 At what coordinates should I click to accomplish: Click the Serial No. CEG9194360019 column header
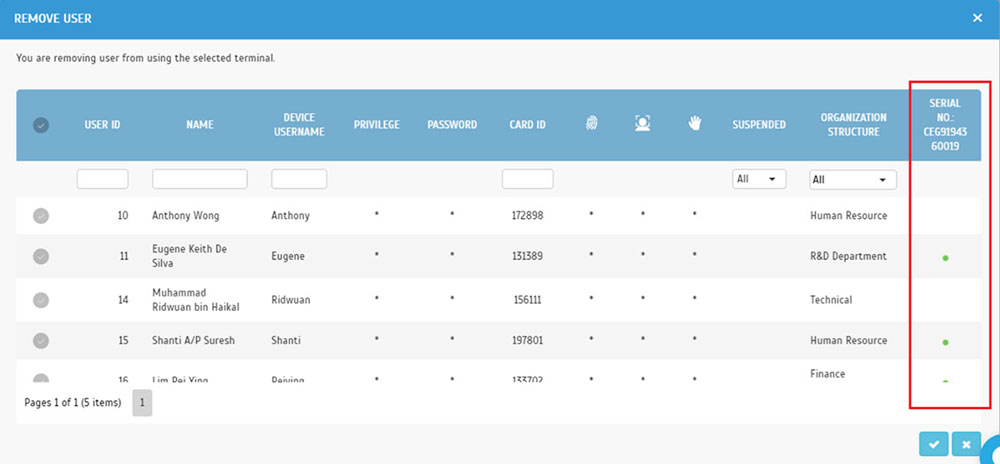tap(945, 125)
